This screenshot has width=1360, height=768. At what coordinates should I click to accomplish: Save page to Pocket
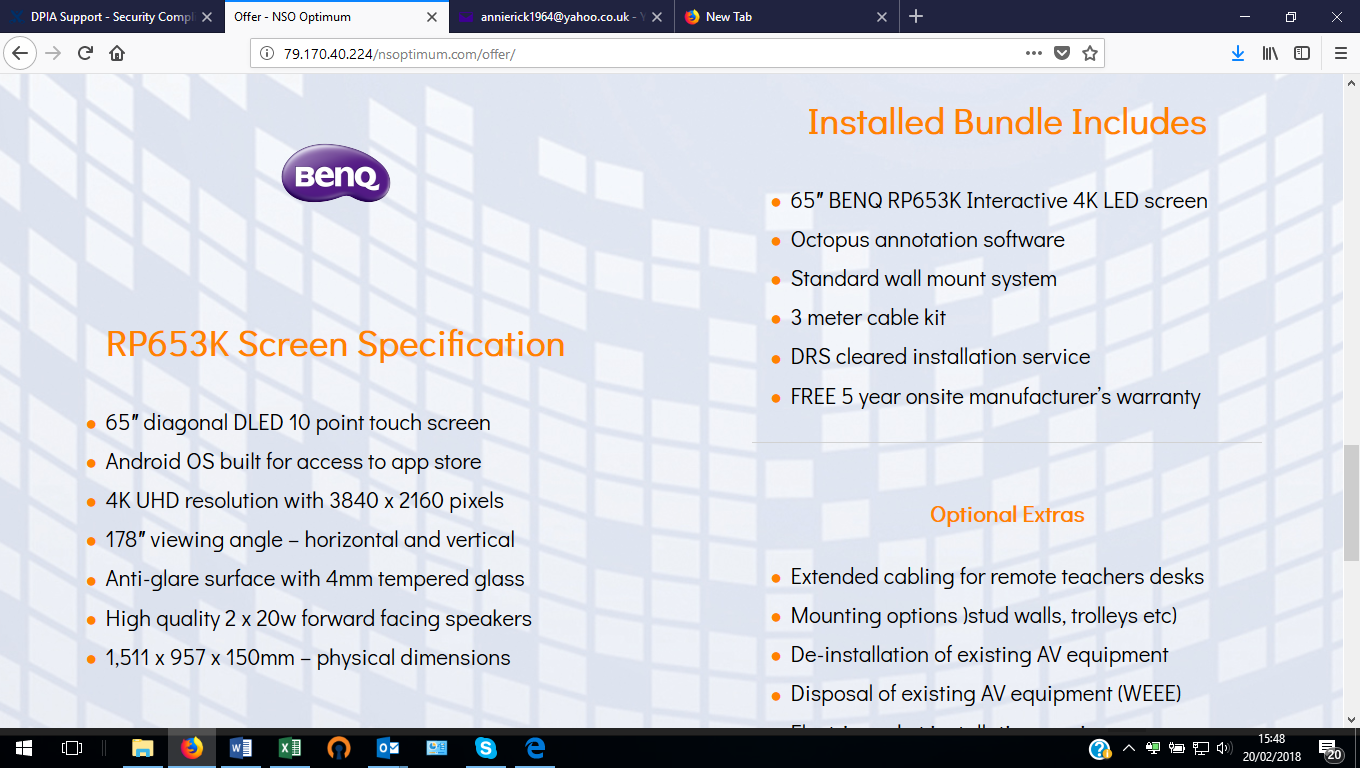point(1062,54)
